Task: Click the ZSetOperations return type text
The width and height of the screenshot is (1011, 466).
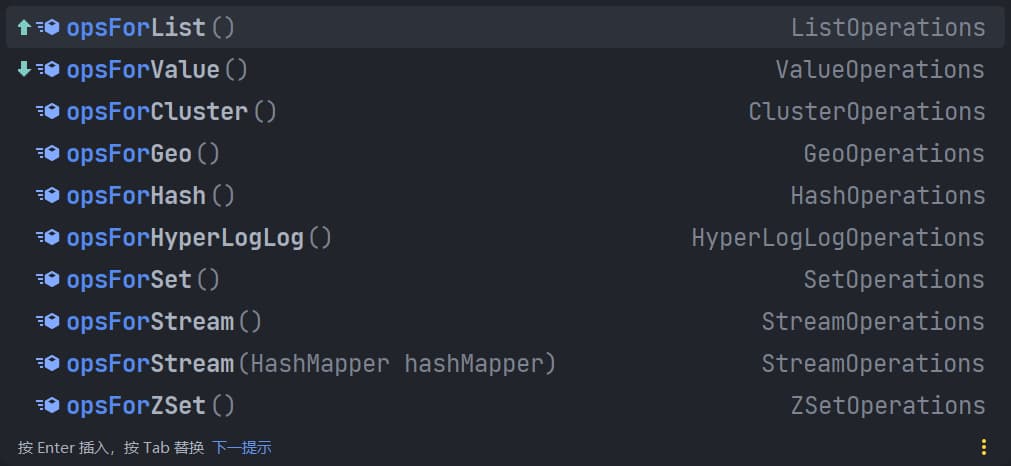Action: point(888,405)
